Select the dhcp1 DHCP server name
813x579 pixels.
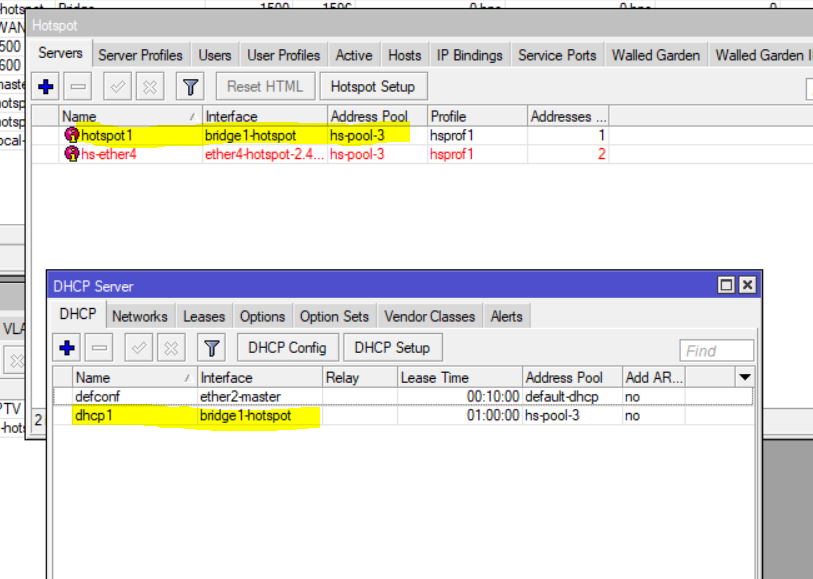94,415
